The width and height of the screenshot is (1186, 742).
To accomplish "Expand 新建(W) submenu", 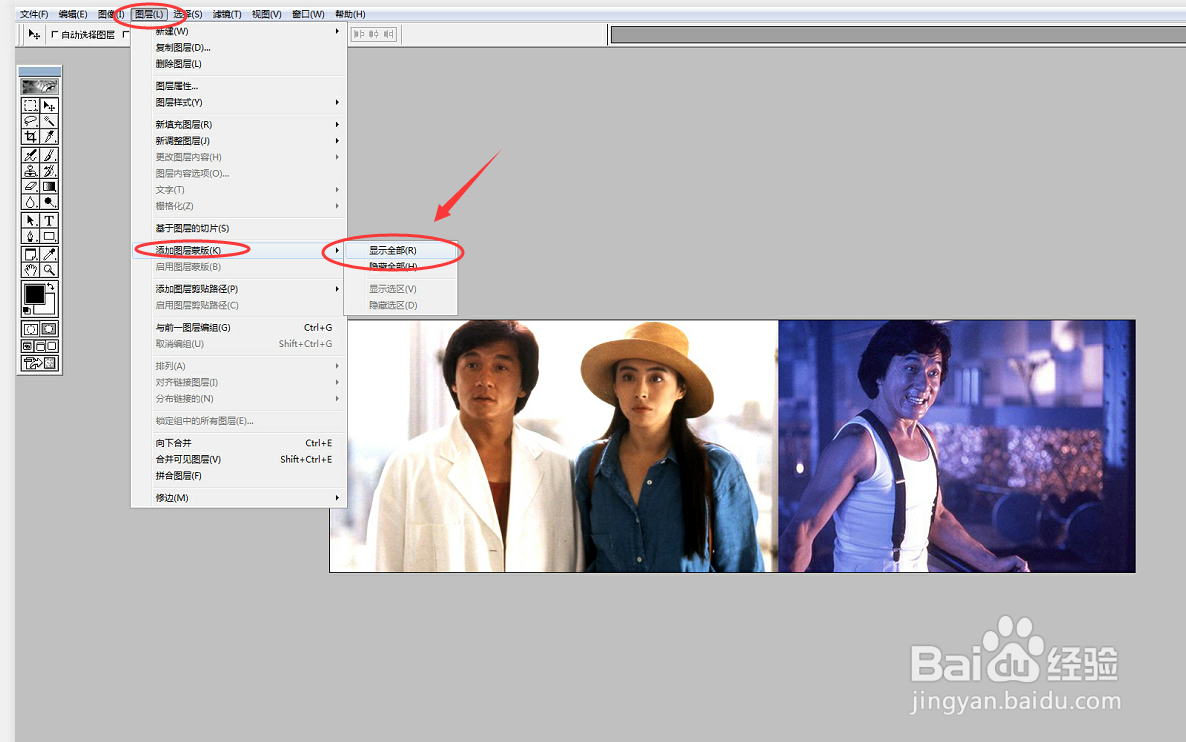I will 239,31.
